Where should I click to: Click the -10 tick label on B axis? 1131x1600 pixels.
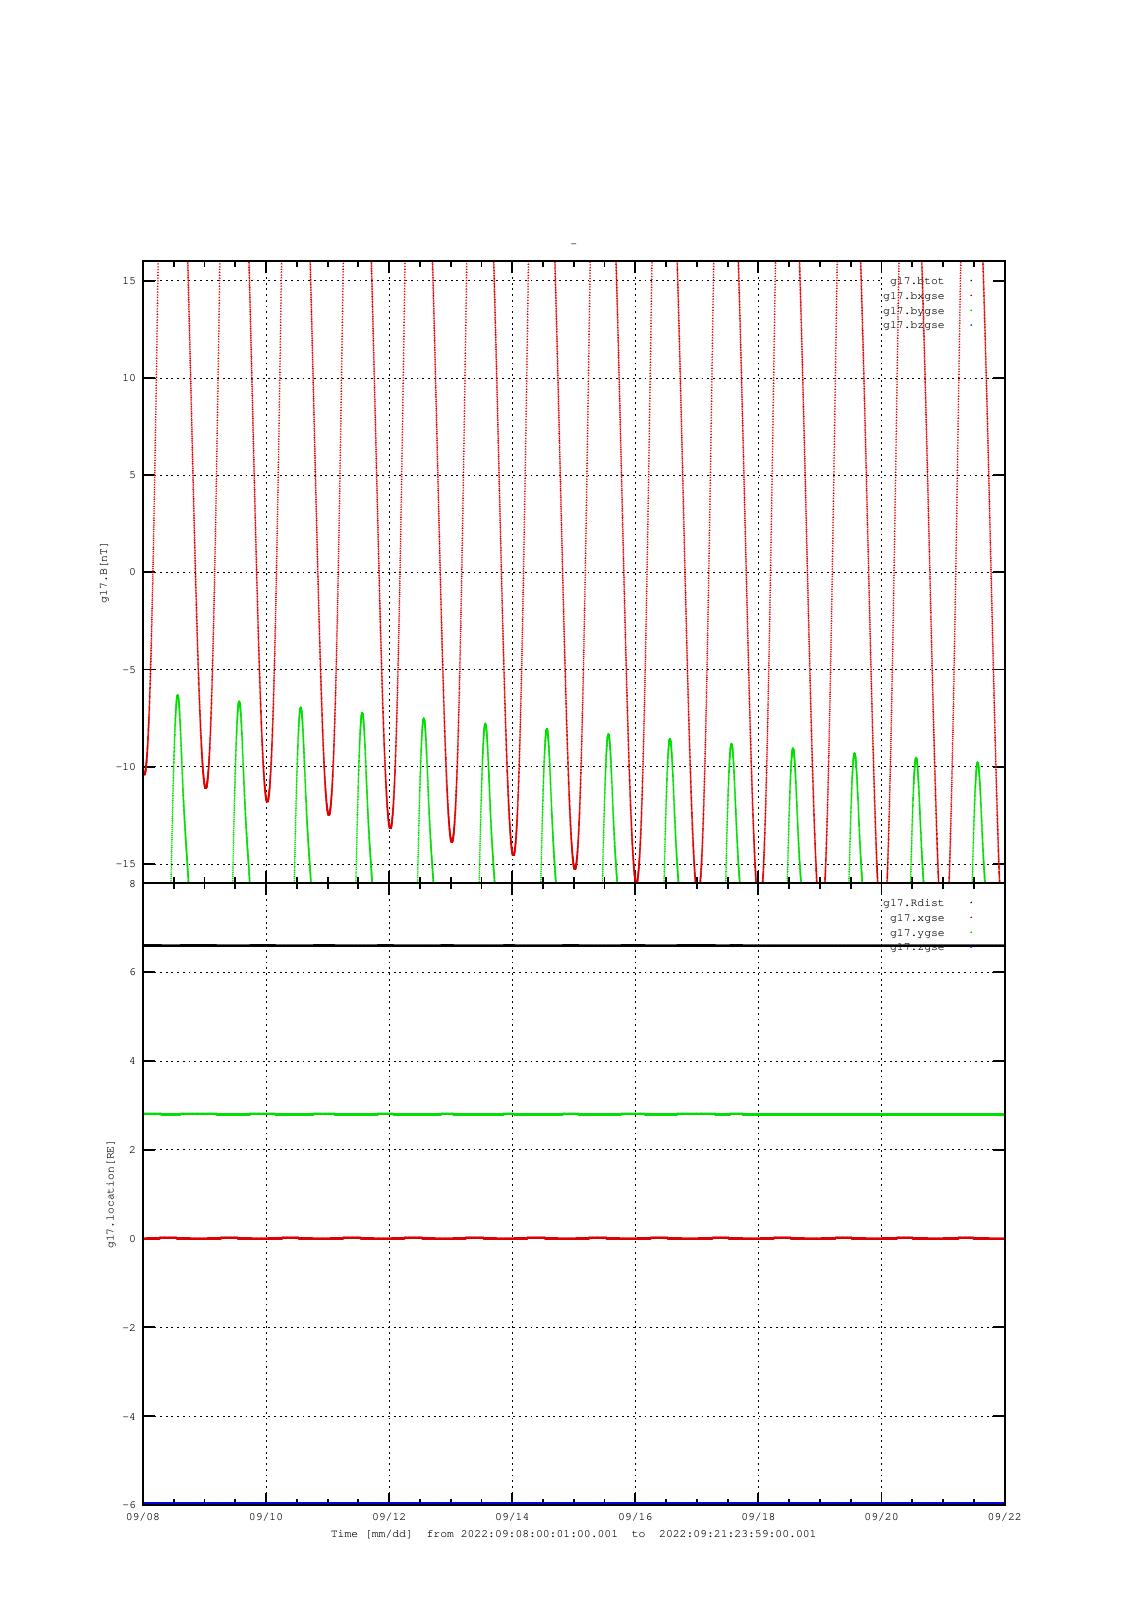point(125,767)
